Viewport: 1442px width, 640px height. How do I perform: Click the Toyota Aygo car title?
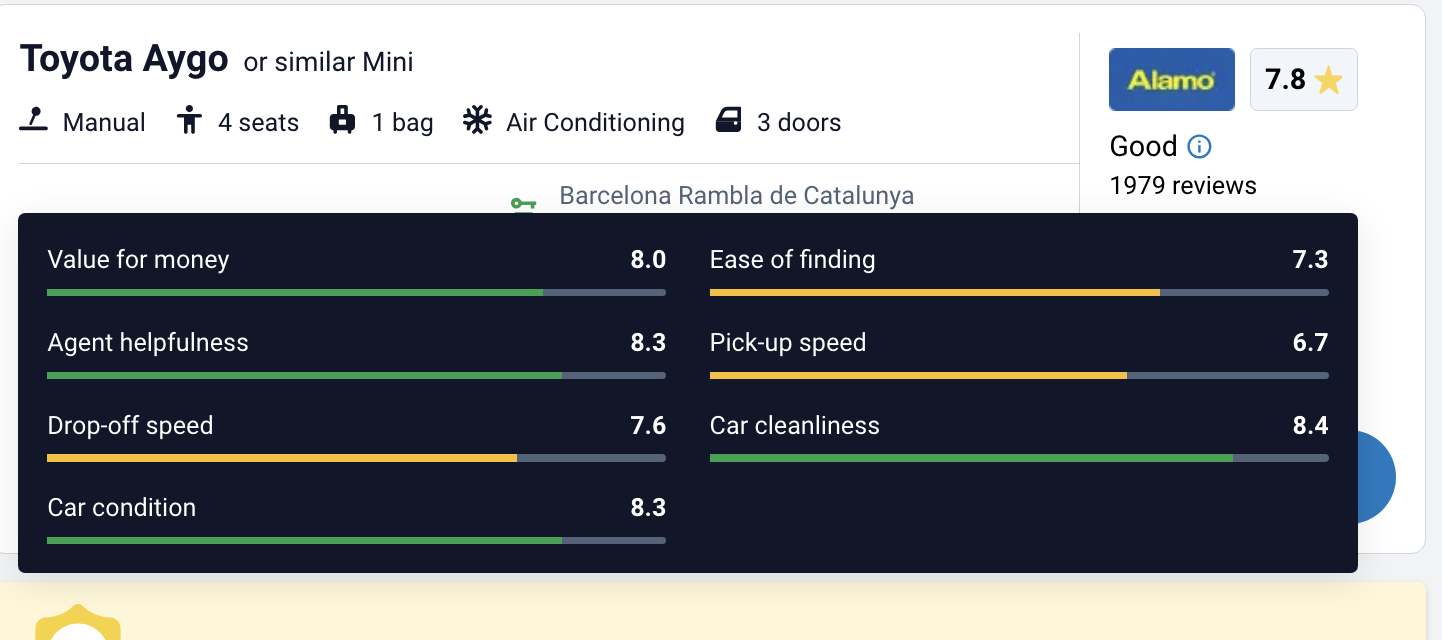[124, 60]
